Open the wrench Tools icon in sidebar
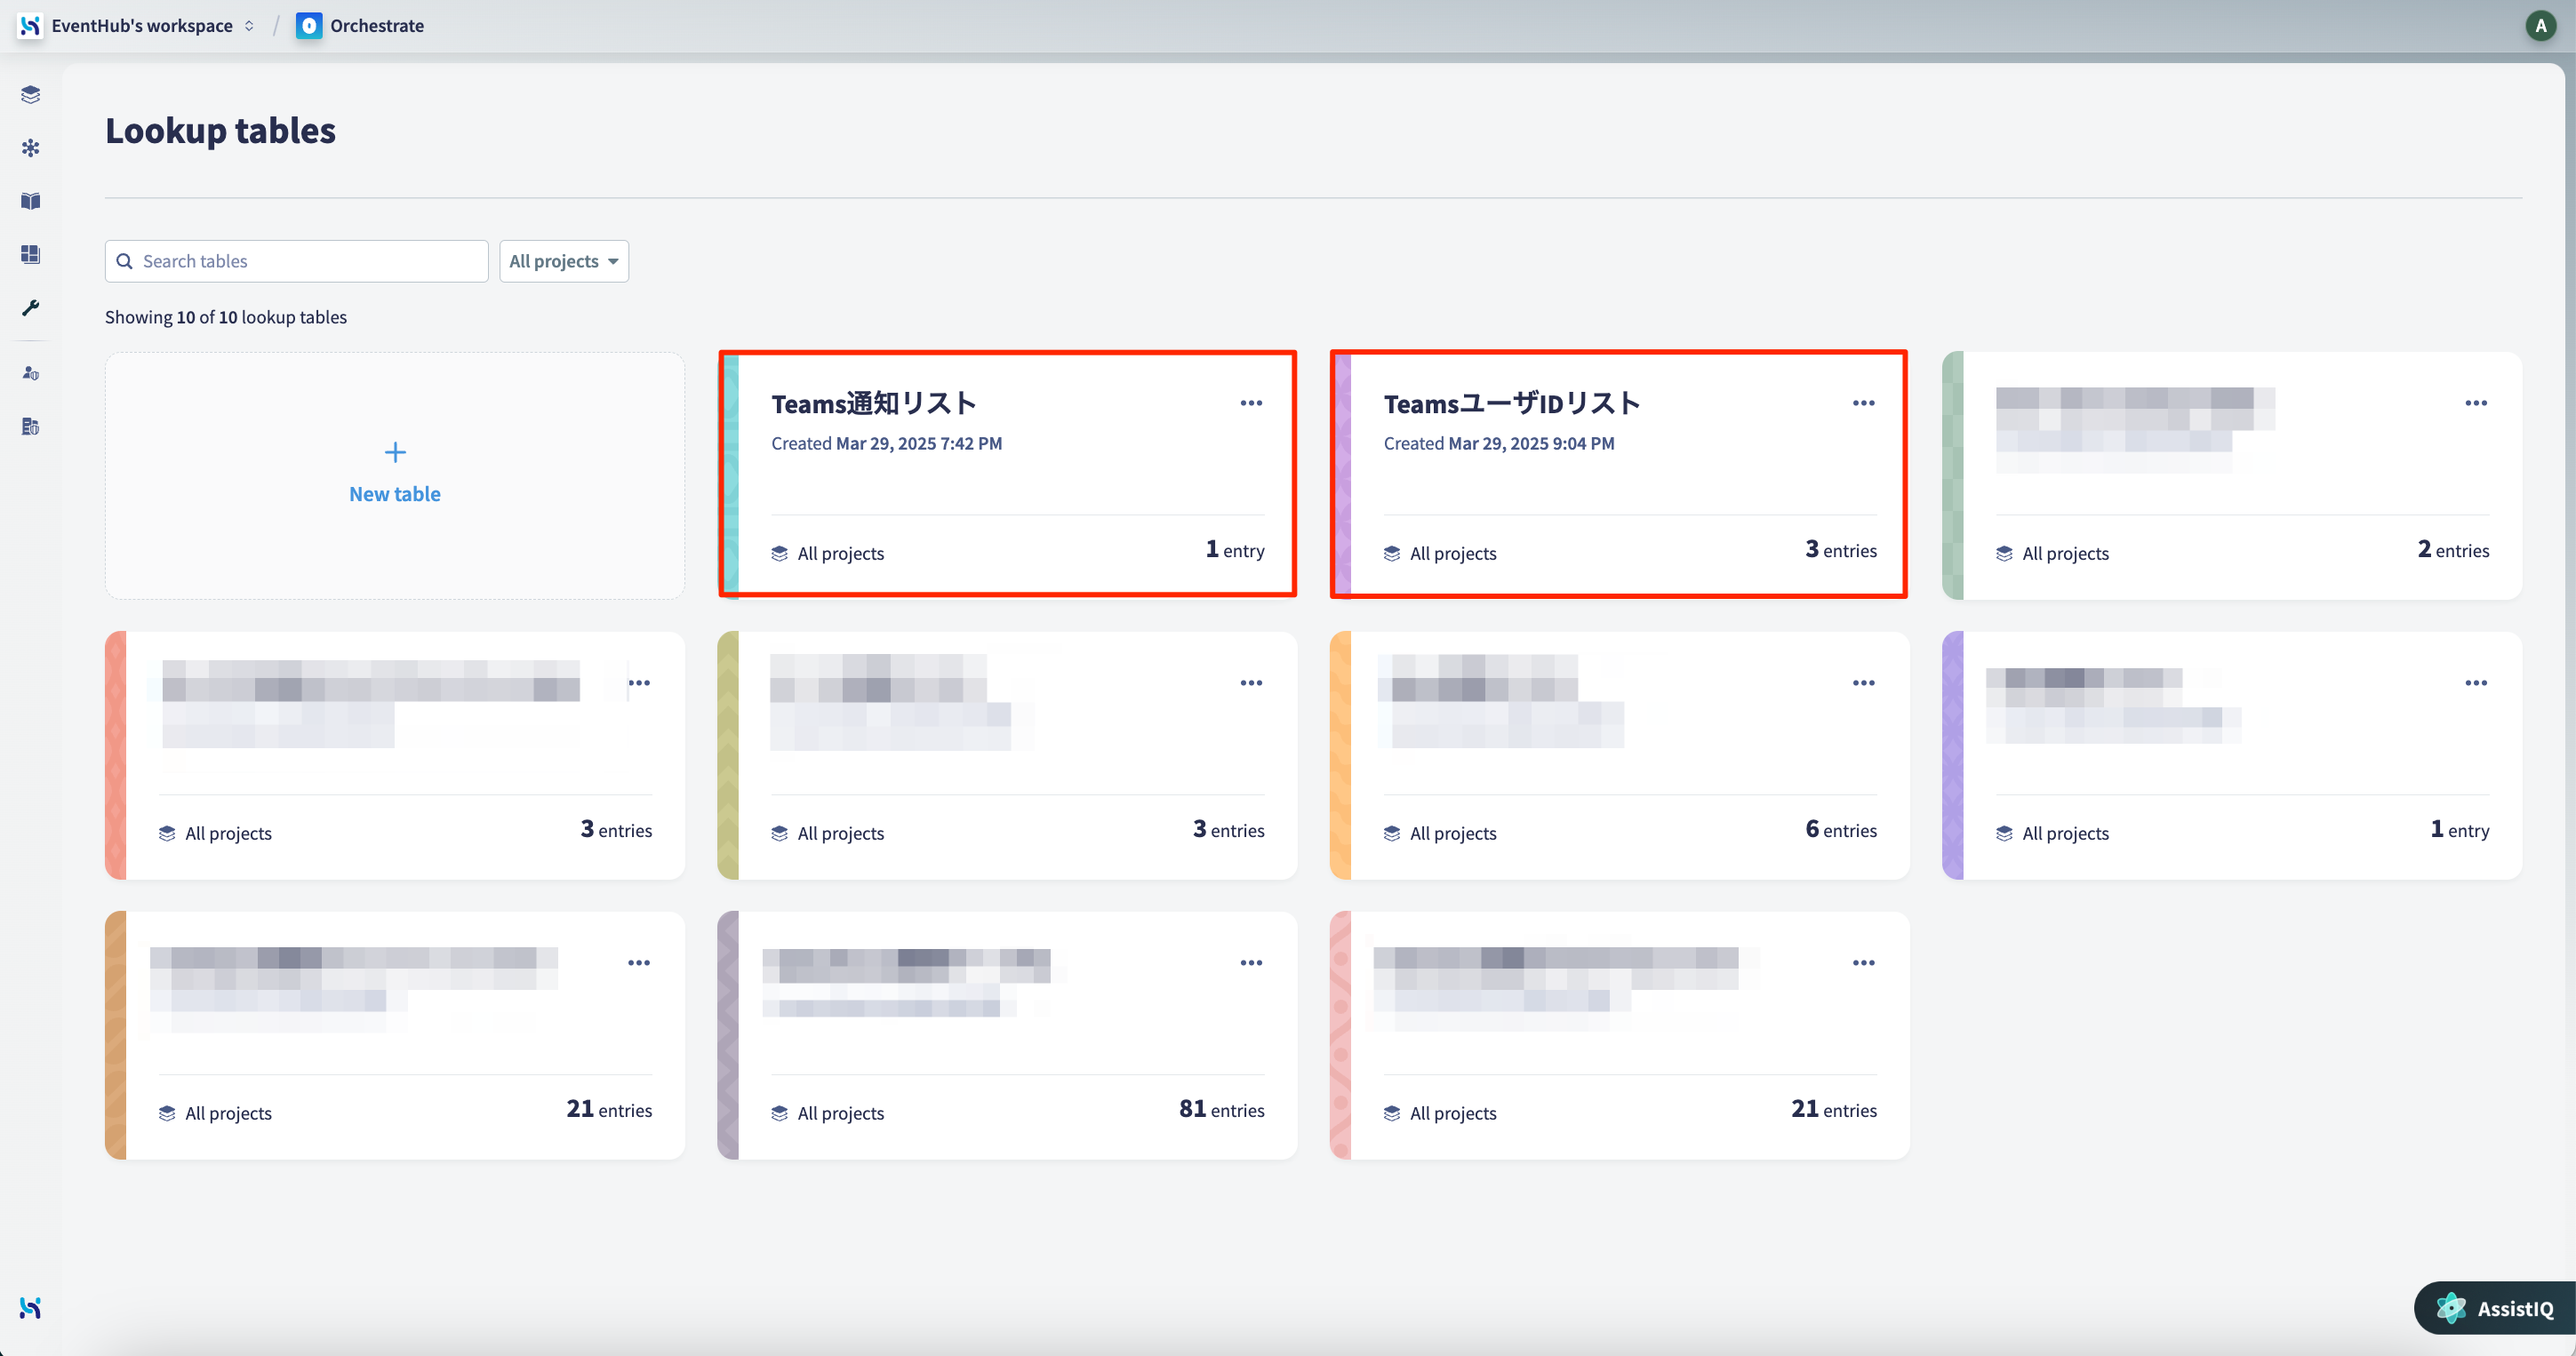The width and height of the screenshot is (2576, 1356). pyautogui.click(x=31, y=307)
